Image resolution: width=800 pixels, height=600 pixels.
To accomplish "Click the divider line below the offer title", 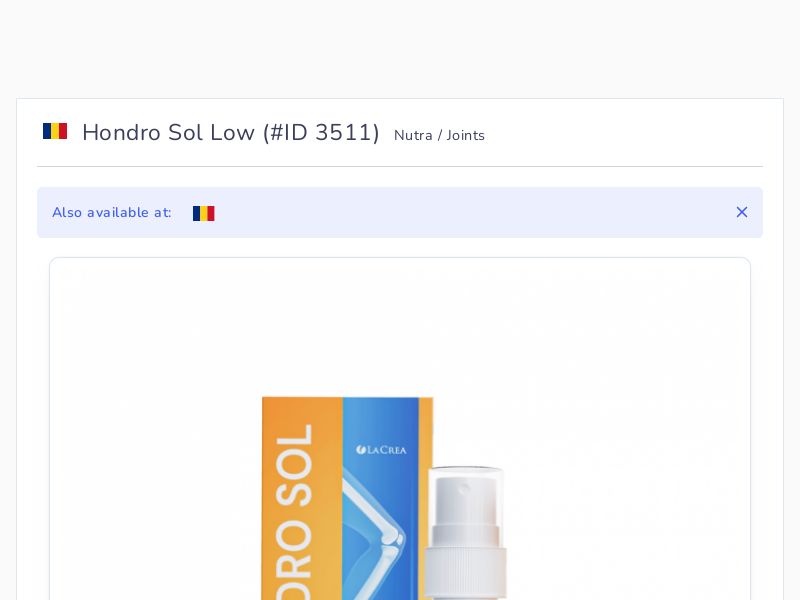I will click(400, 166).
